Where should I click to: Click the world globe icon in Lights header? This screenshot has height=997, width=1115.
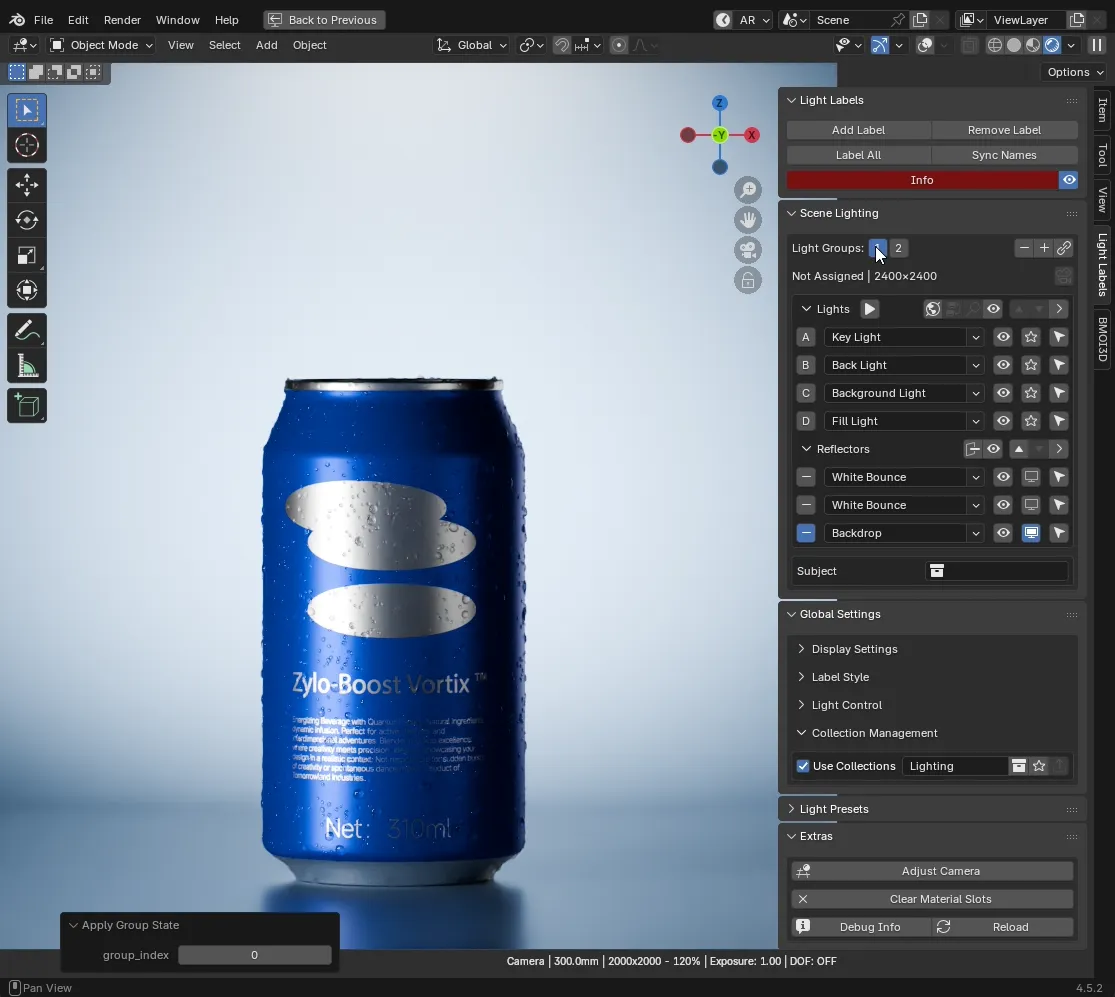(932, 309)
